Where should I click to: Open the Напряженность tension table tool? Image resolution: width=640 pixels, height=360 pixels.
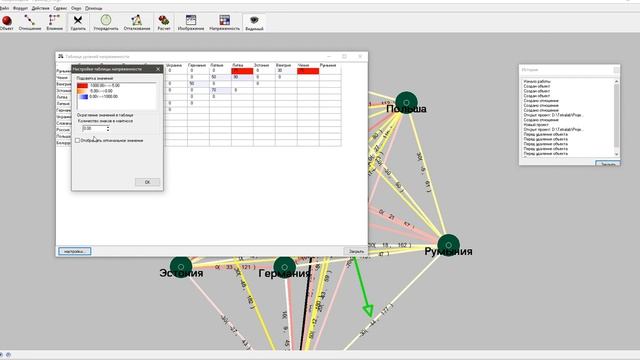224,23
